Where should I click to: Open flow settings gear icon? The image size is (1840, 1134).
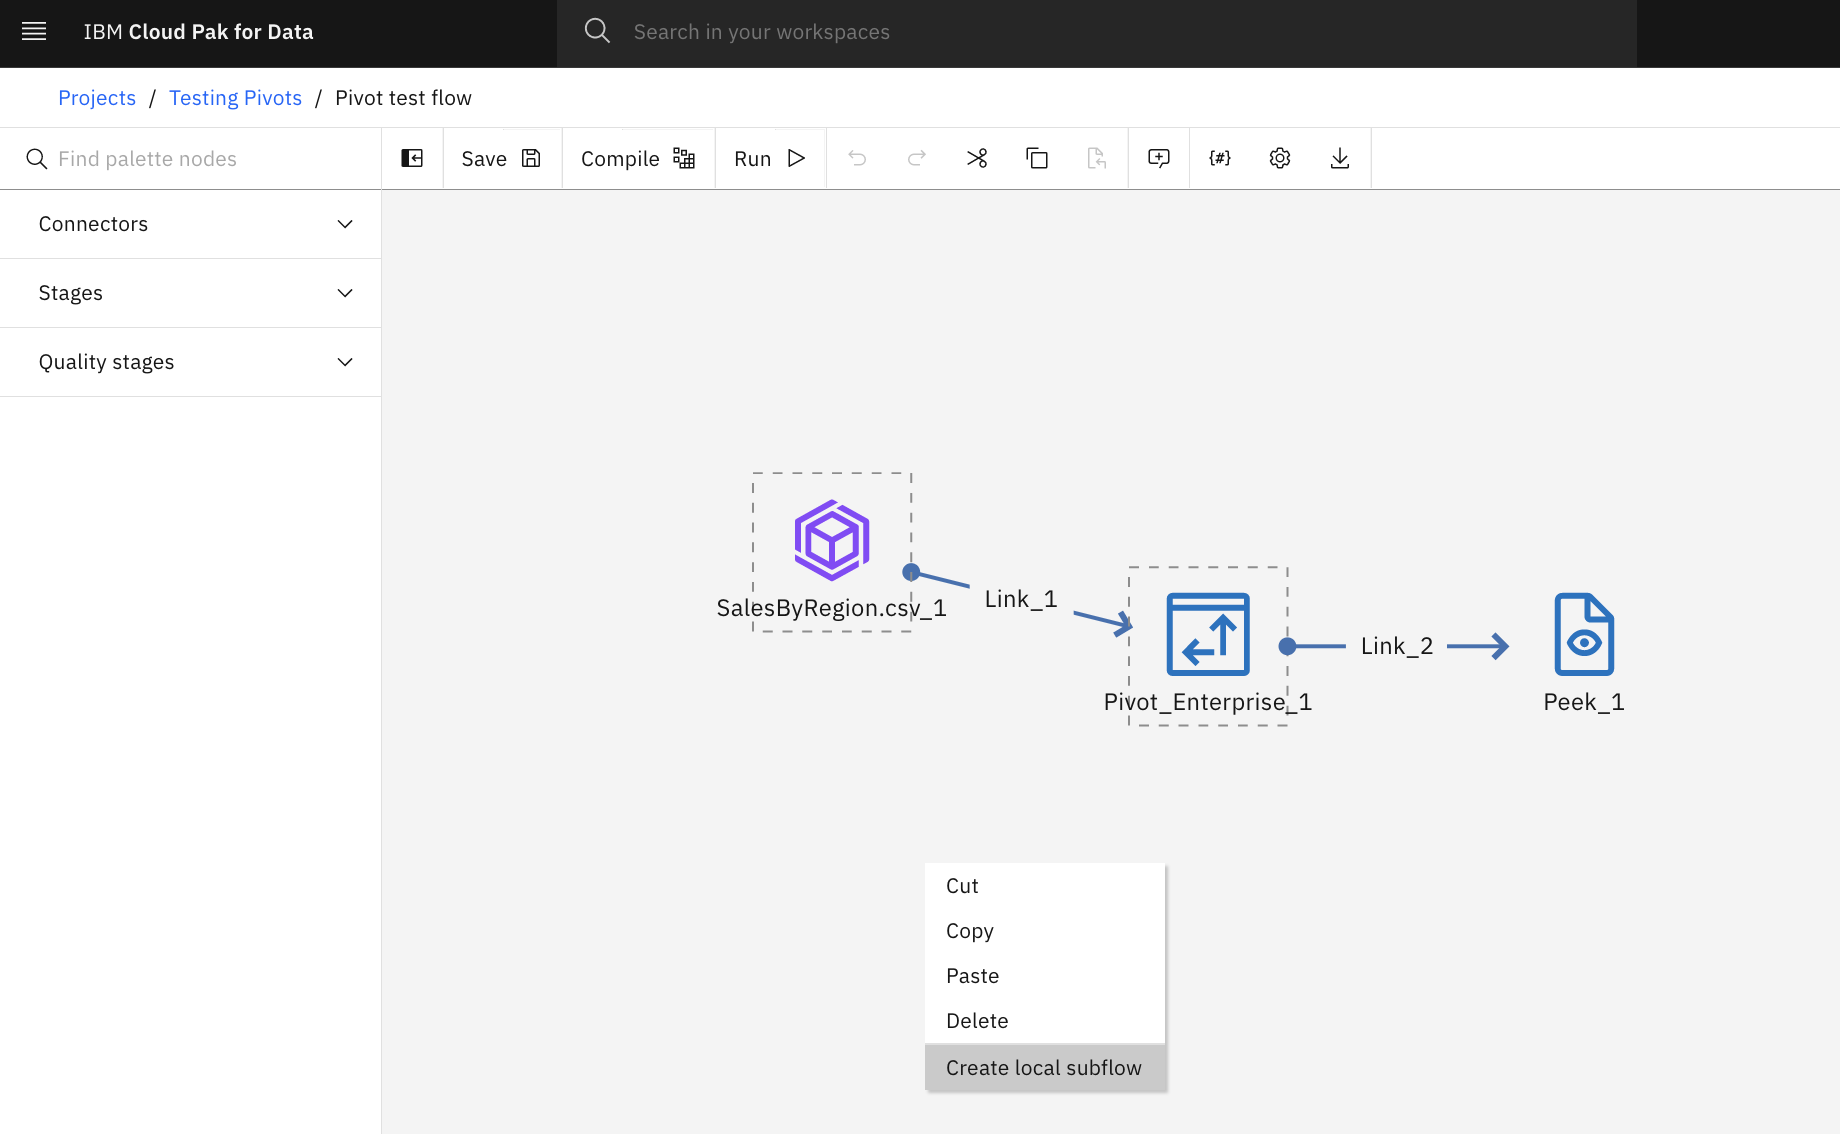coord(1280,158)
